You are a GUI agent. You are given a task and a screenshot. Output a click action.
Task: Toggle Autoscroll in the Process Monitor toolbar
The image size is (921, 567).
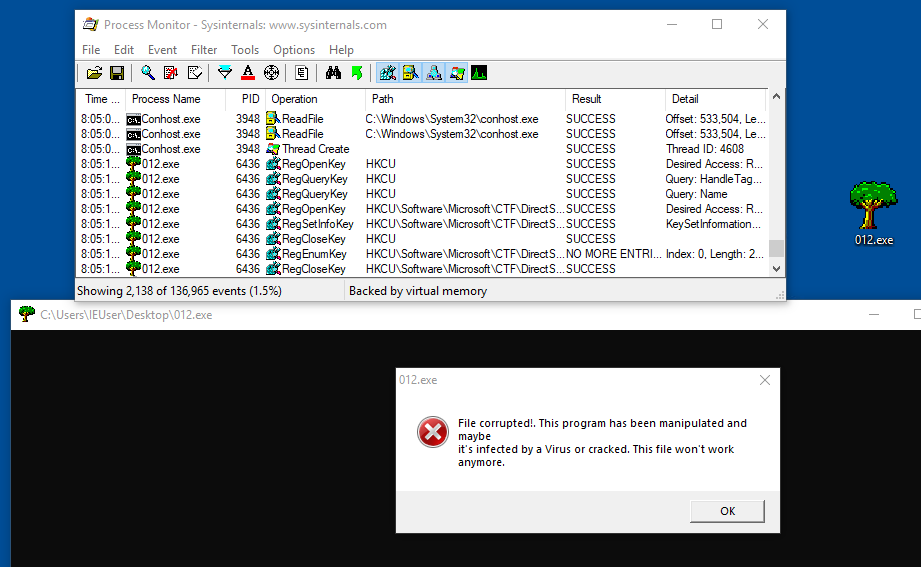171,73
